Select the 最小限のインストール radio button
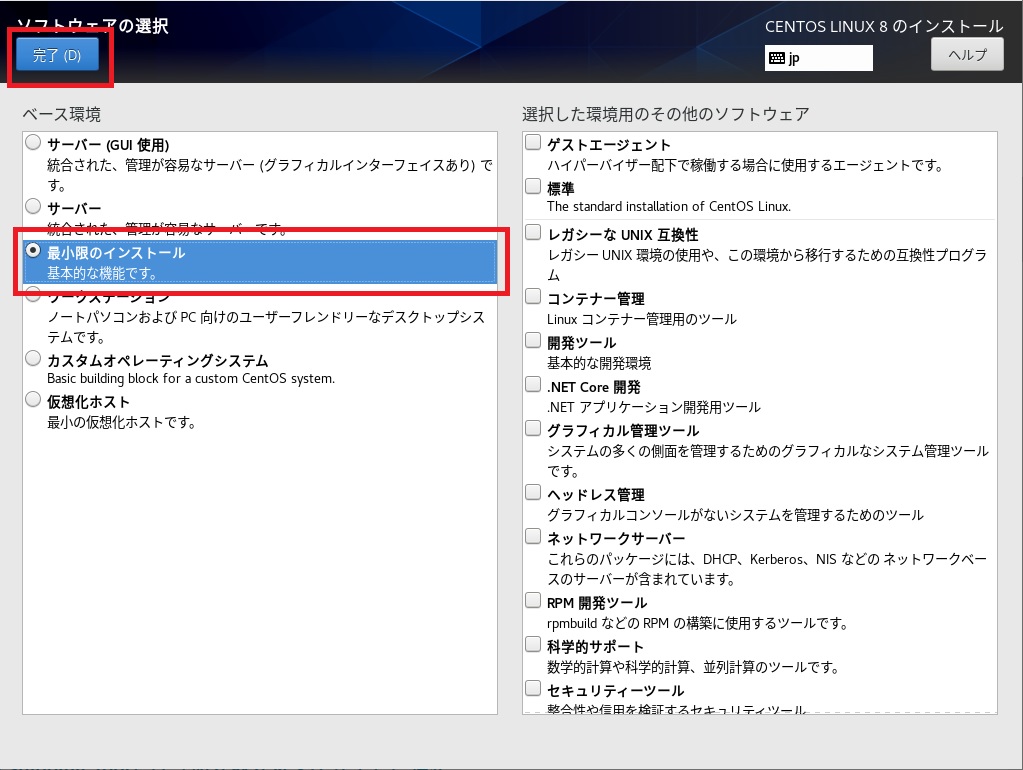 coord(33,251)
